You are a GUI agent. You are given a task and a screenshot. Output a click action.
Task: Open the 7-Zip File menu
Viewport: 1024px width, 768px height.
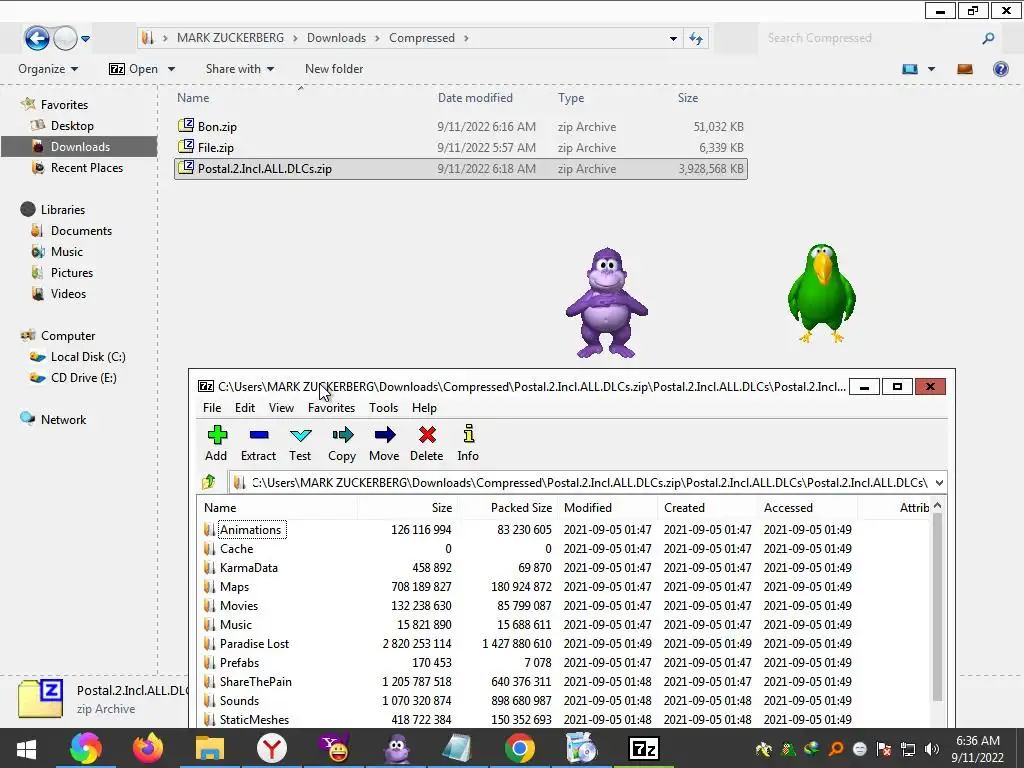tap(212, 408)
